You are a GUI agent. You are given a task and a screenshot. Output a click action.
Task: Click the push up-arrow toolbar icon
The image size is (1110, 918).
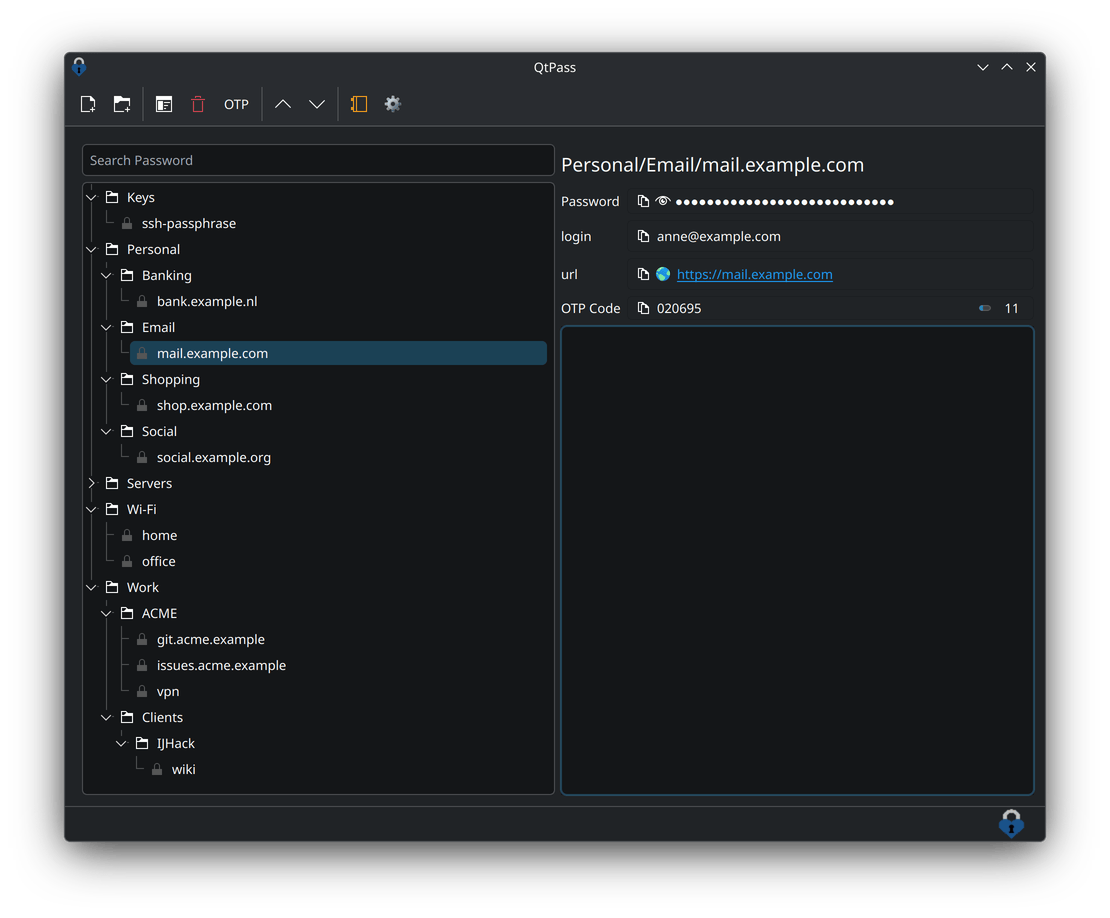tap(282, 104)
